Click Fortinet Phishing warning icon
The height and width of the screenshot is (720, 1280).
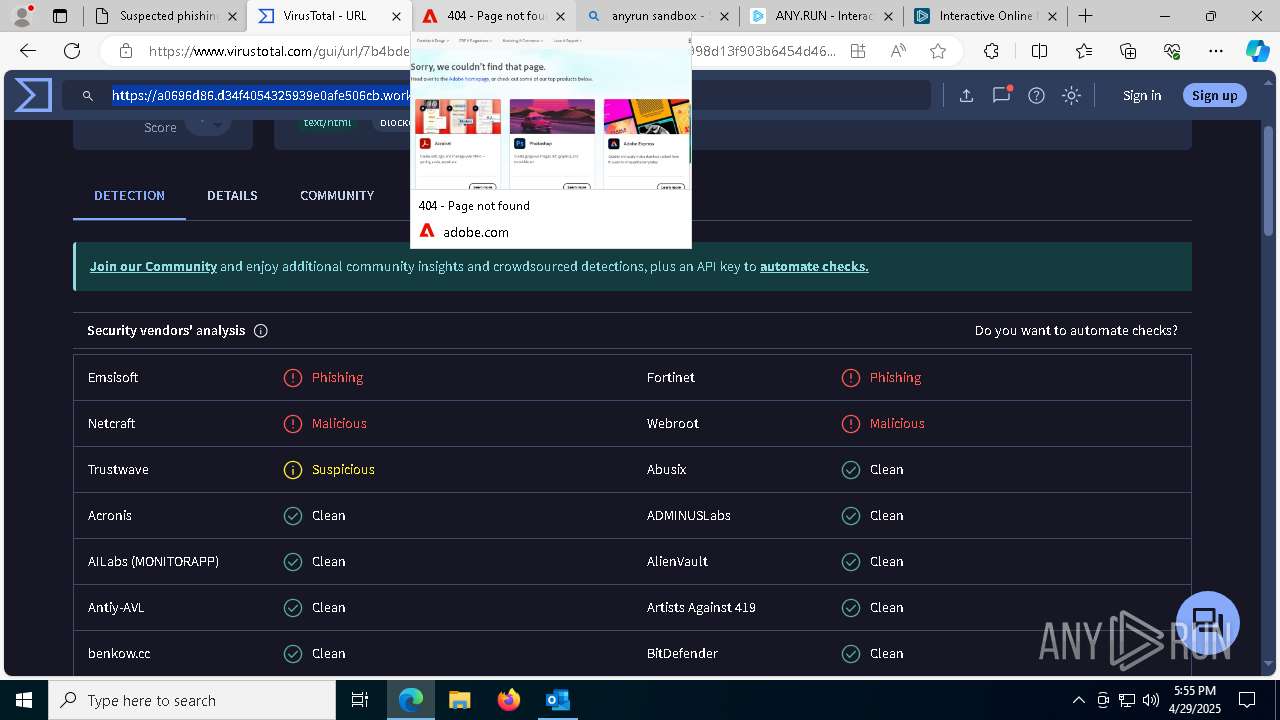point(851,378)
